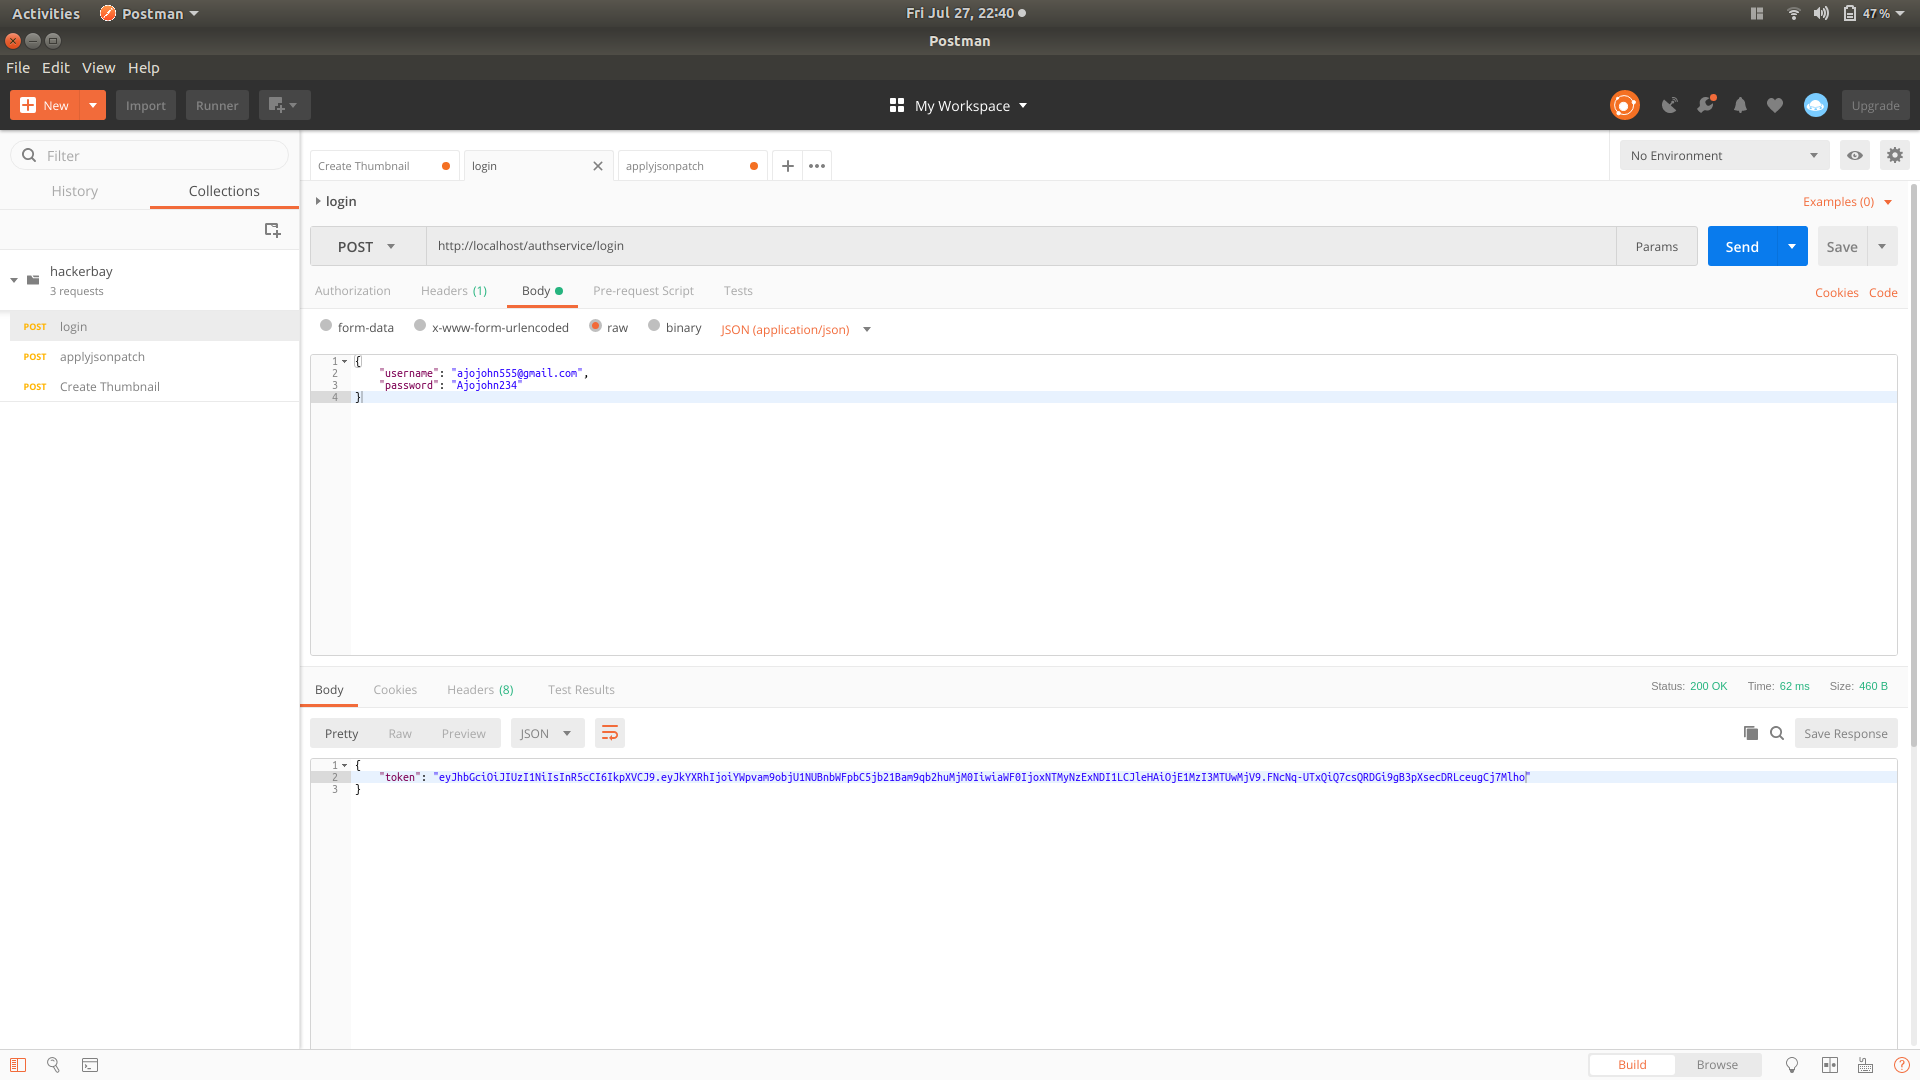Click the request URL input field

point(1020,246)
